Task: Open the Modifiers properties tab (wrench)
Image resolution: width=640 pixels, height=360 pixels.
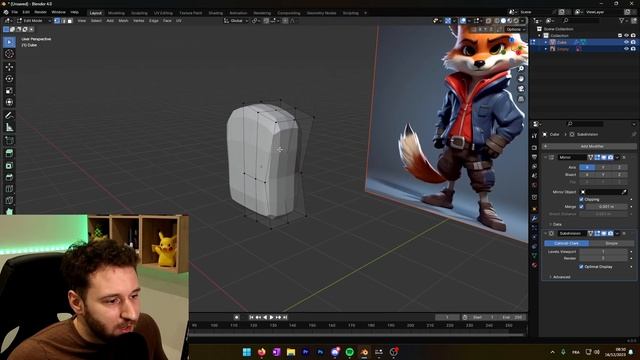Action: [x=534, y=218]
